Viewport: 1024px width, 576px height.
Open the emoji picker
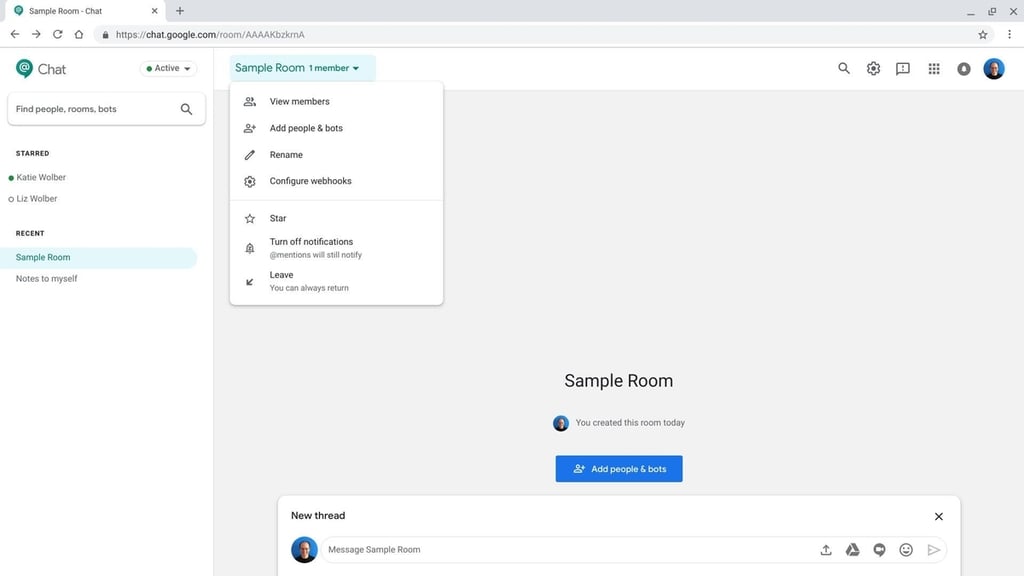(x=906, y=550)
